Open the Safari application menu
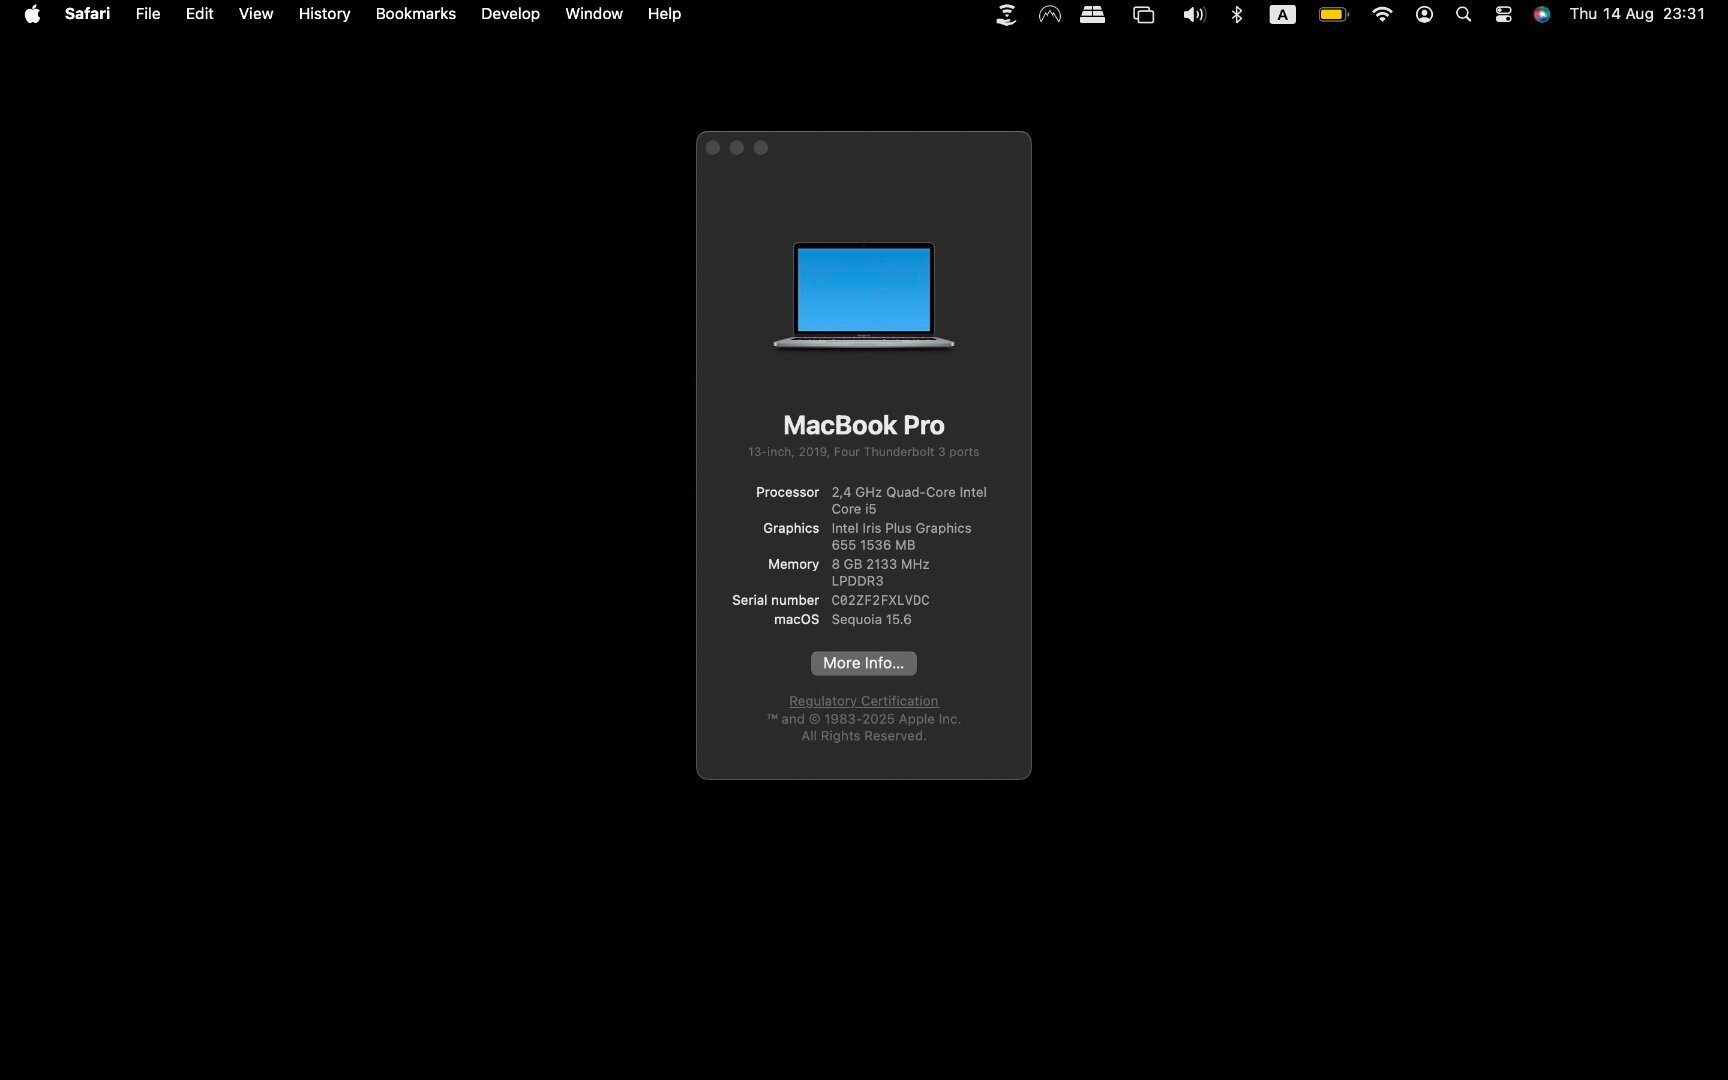This screenshot has width=1728, height=1080. pyautogui.click(x=87, y=14)
